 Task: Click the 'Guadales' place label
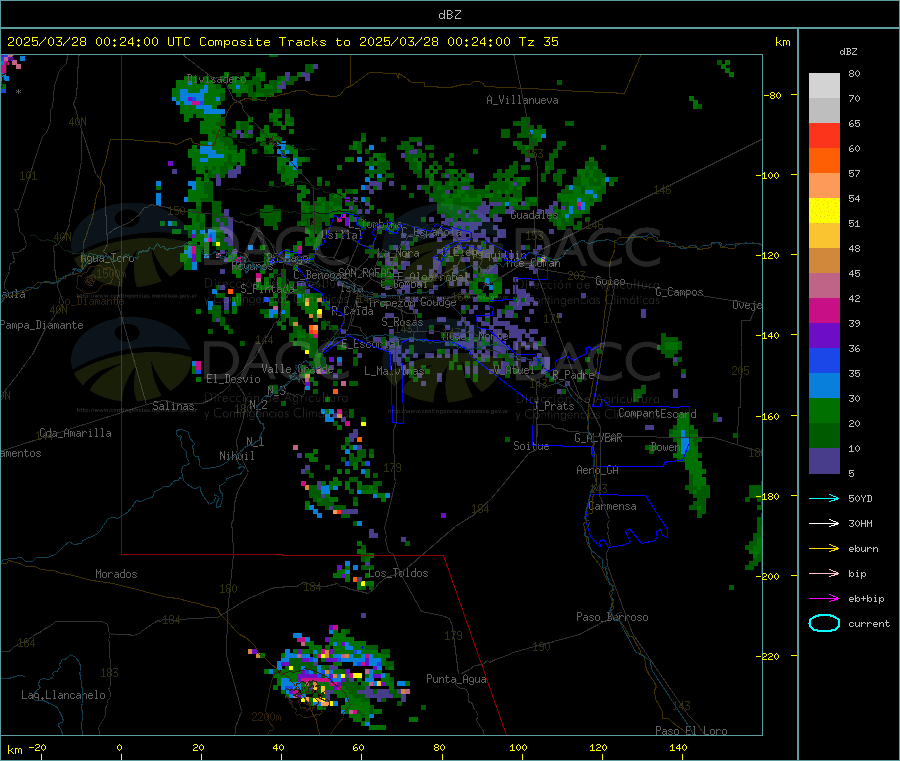(534, 215)
